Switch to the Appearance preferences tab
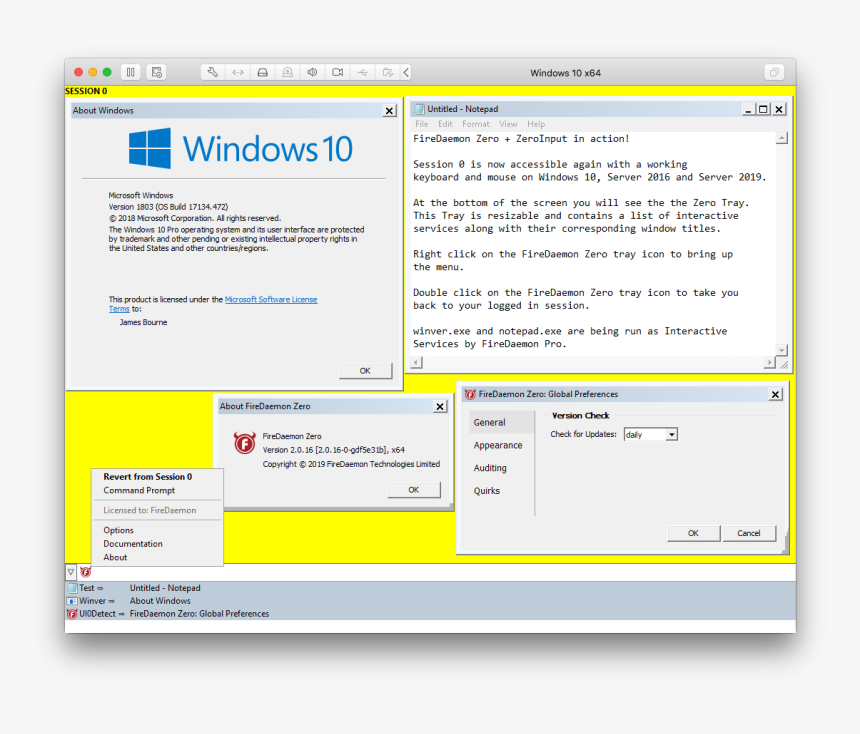This screenshot has height=734, width=860. click(x=501, y=445)
